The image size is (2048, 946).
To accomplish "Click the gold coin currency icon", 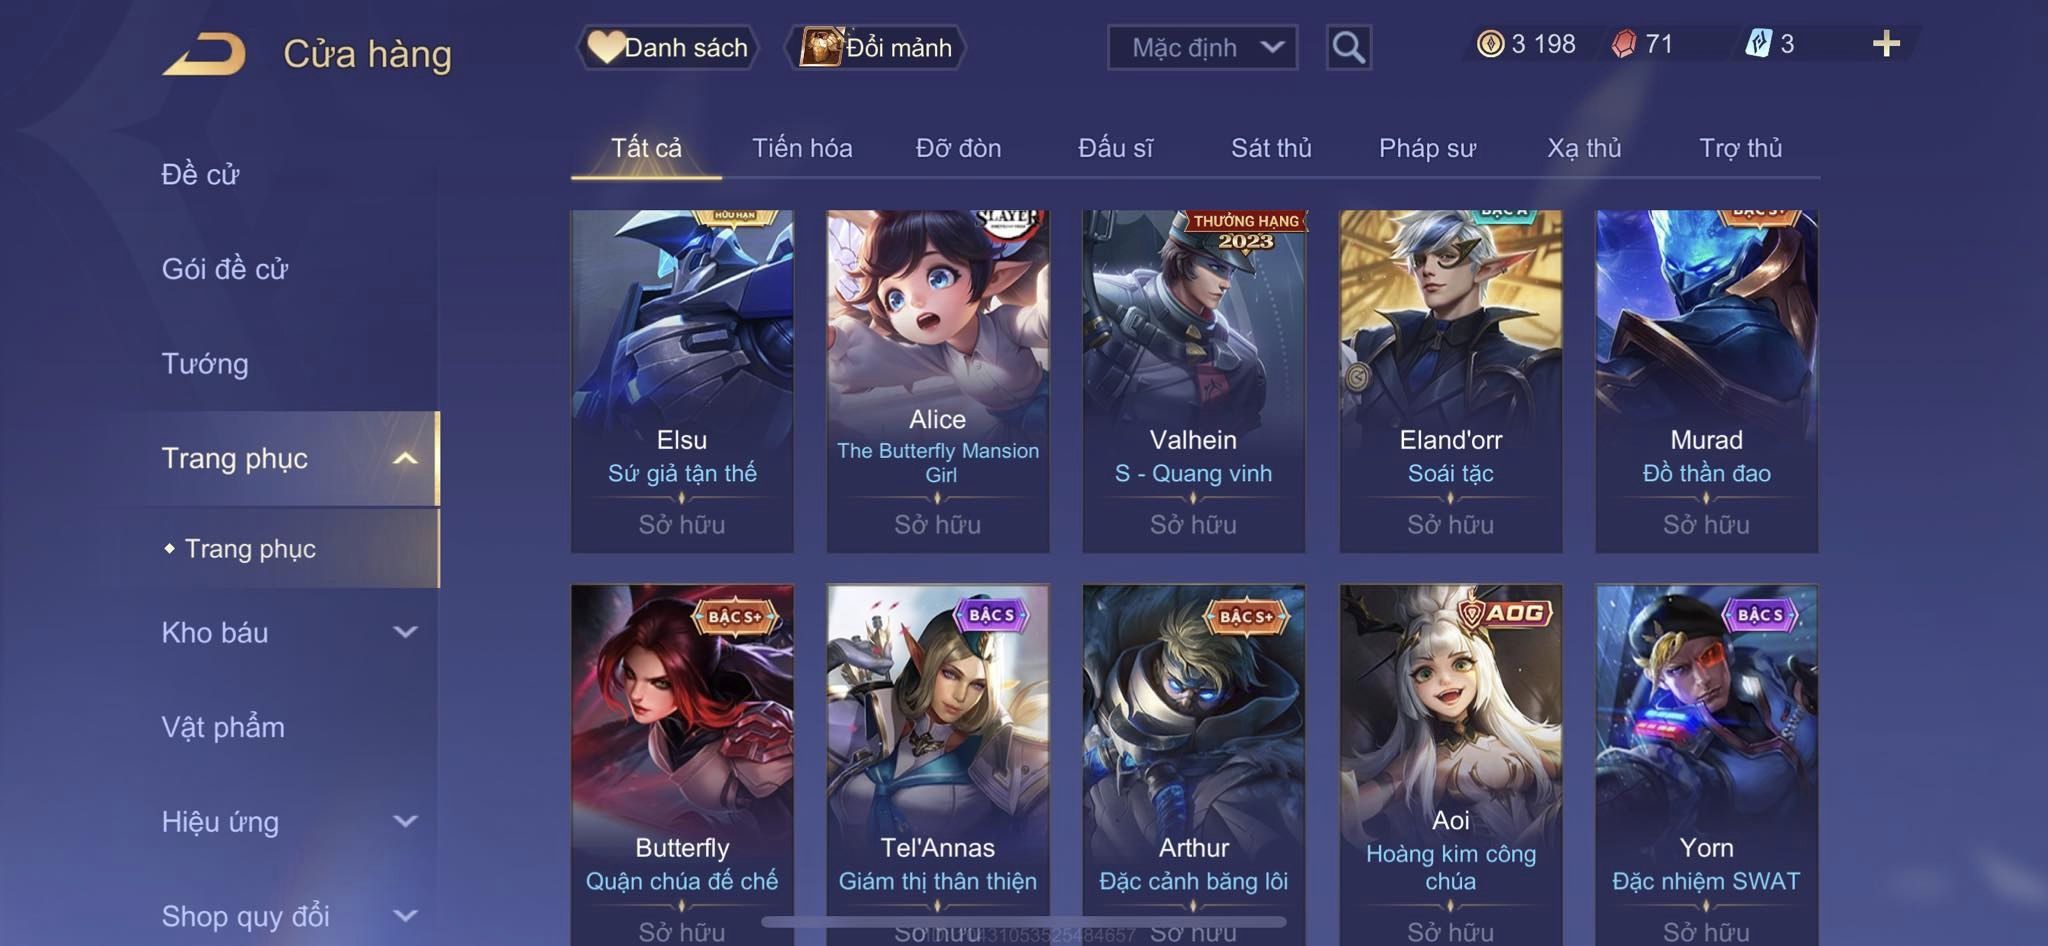I will click(1490, 44).
